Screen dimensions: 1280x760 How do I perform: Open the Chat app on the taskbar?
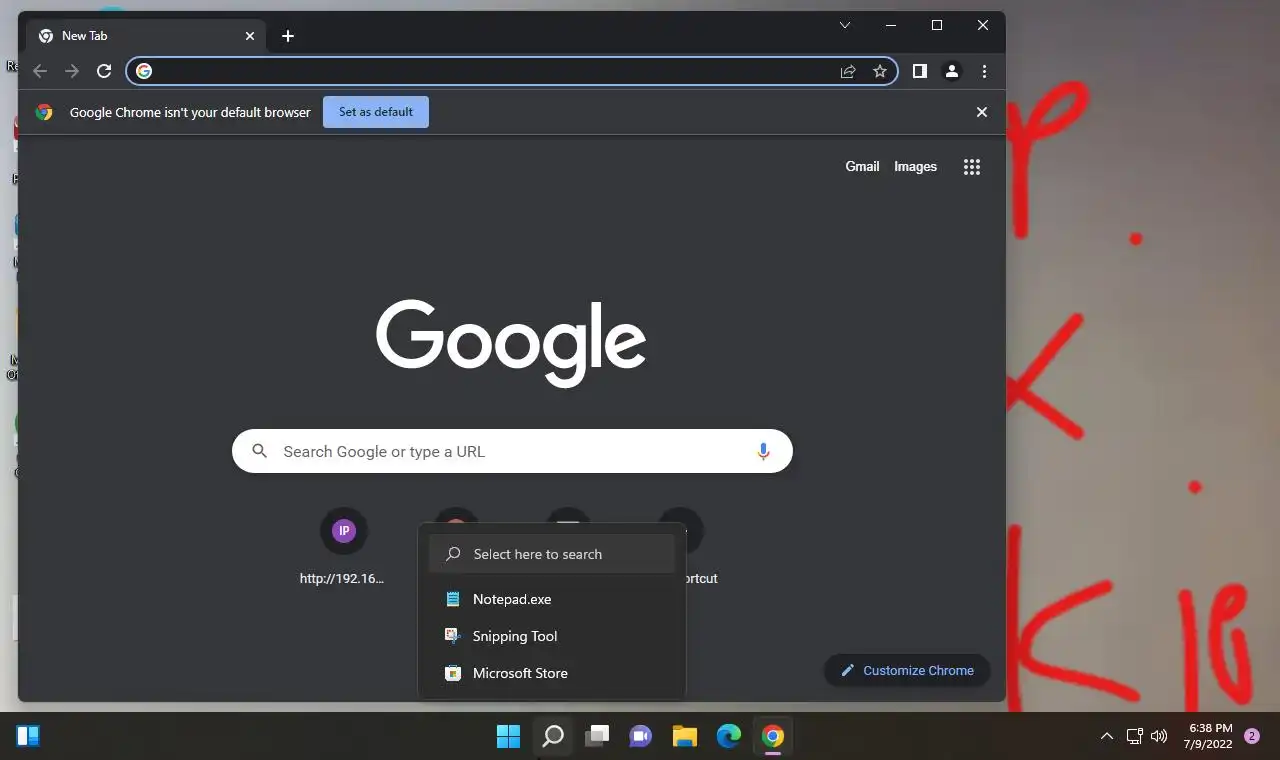point(641,737)
